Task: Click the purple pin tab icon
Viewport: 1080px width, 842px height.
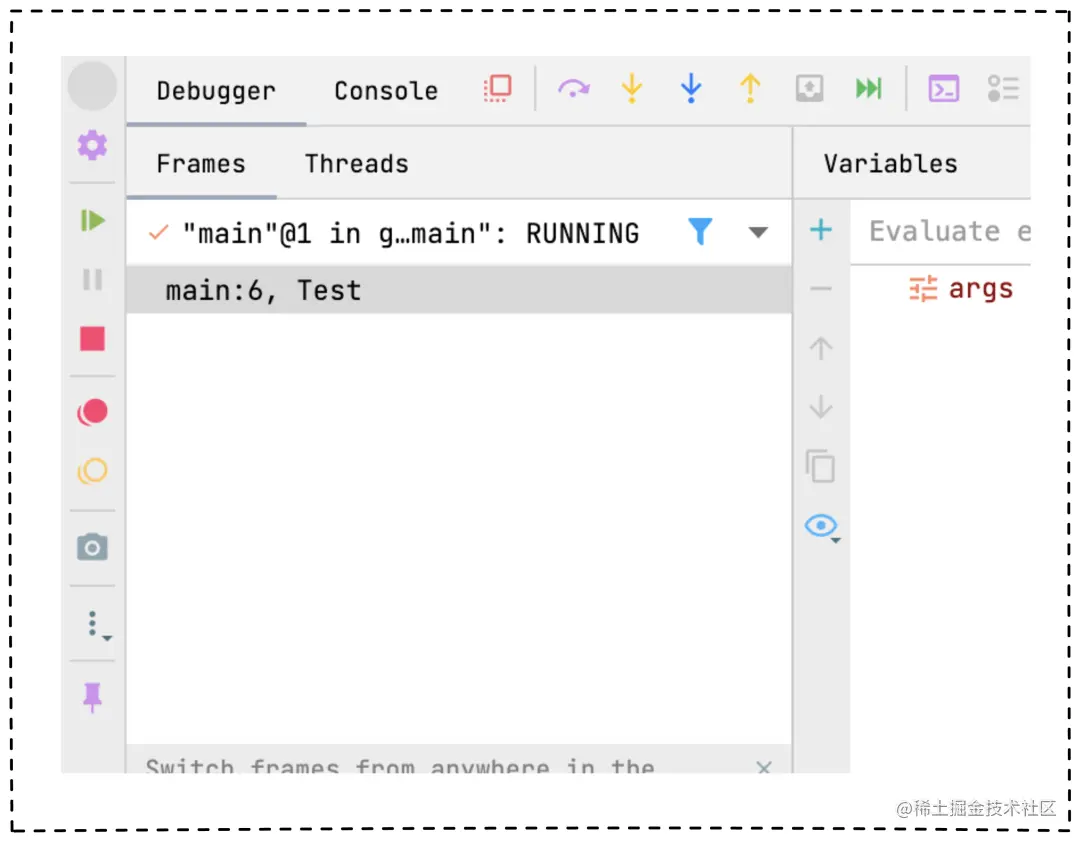Action: (x=92, y=697)
